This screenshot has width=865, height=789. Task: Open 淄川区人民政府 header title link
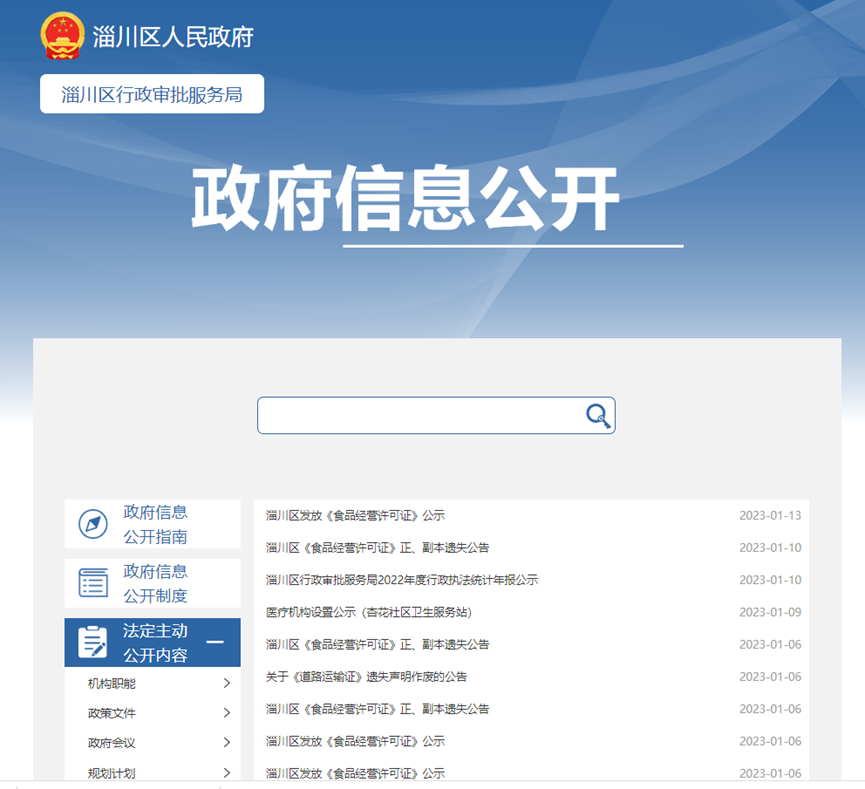173,37
